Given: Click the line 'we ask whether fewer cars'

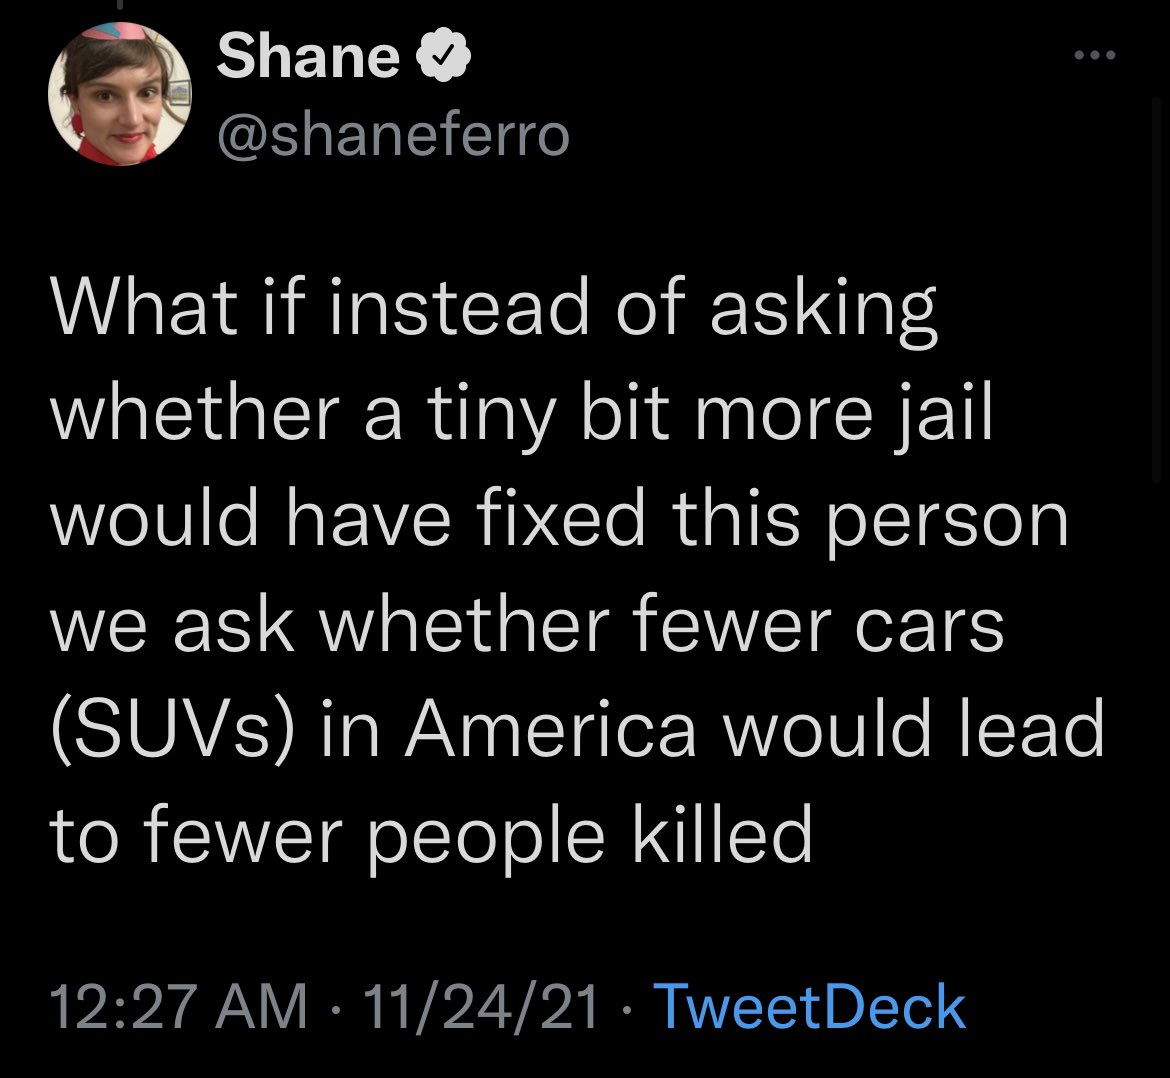Looking at the screenshot, I should (527, 625).
